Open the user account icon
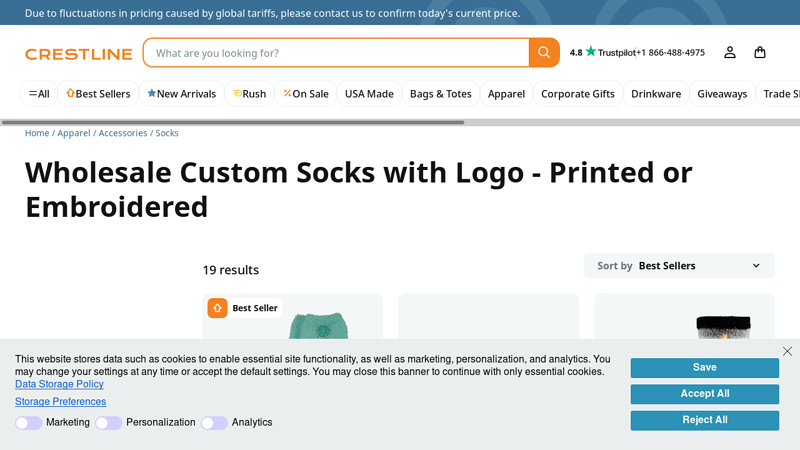 (730, 53)
